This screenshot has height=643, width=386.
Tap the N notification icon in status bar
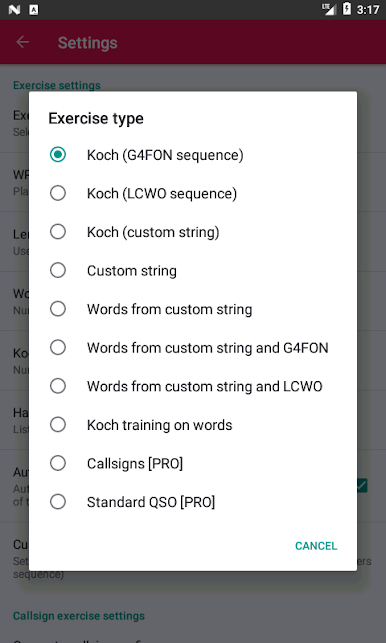[x=14, y=10]
